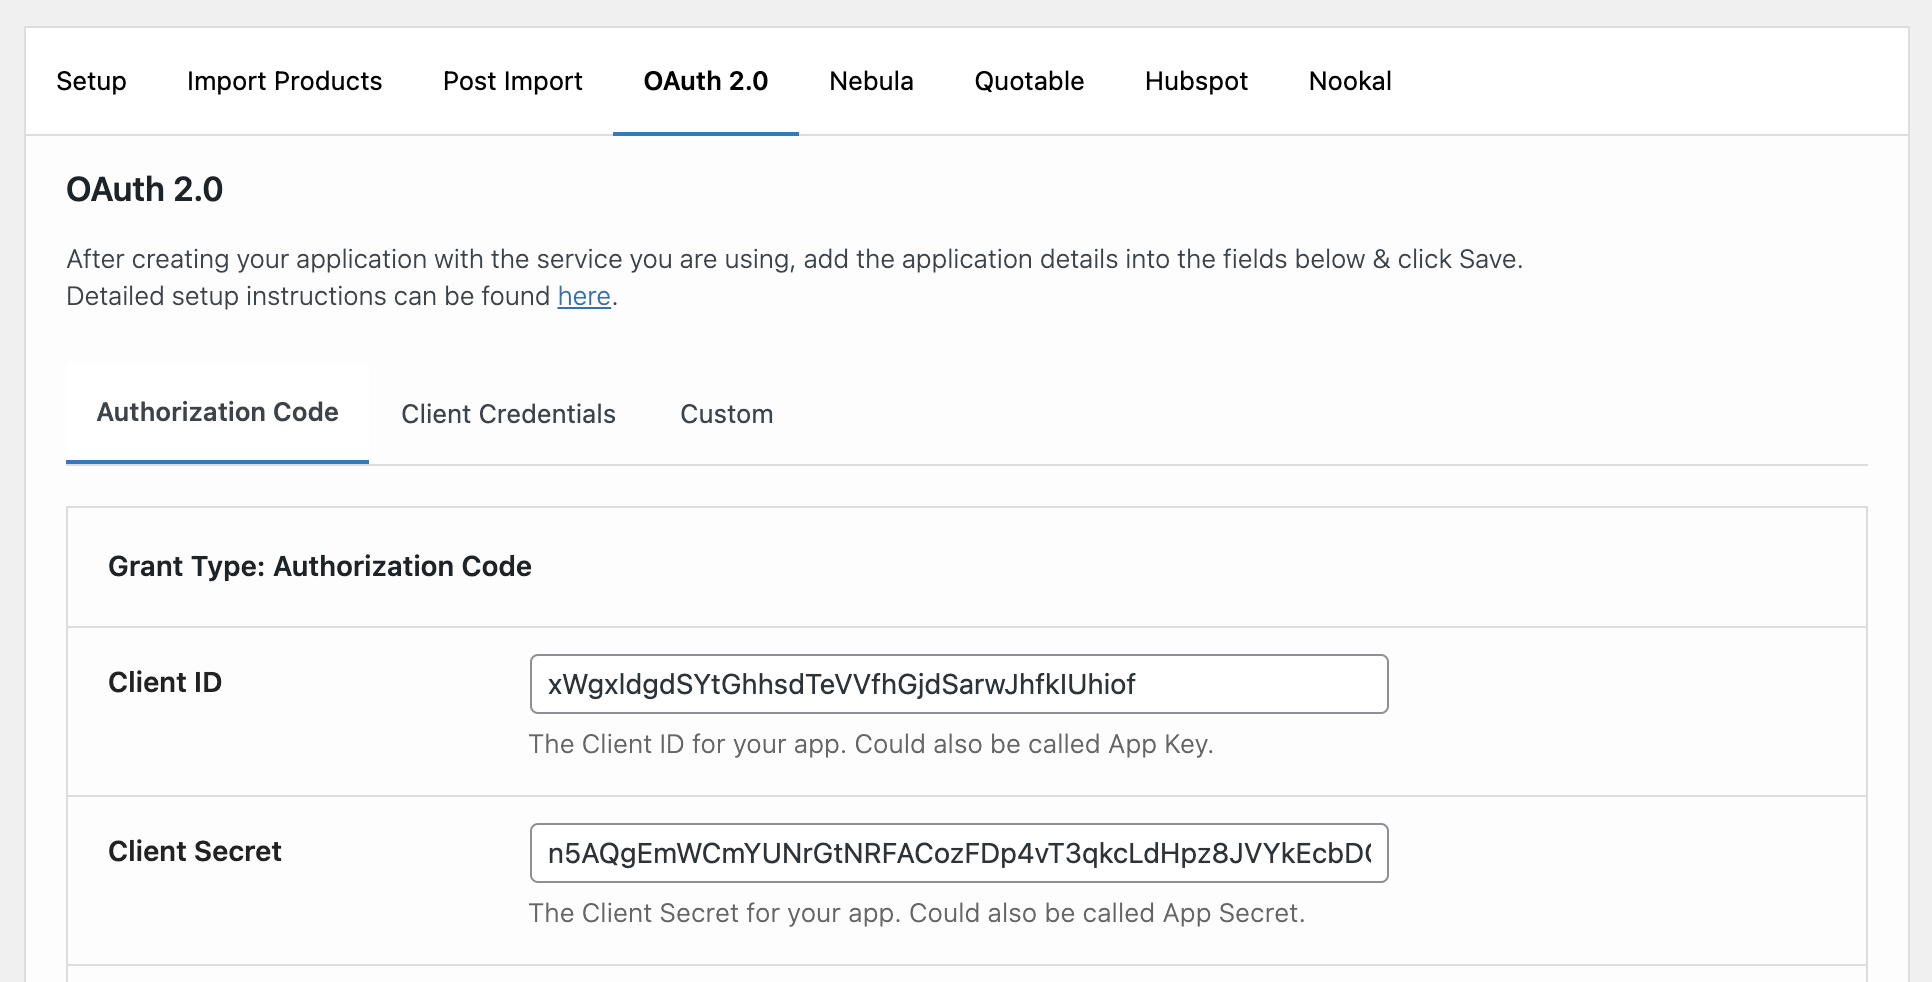Click the Client Secret field label
Viewport: 1932px width, 982px height.
[x=195, y=851]
